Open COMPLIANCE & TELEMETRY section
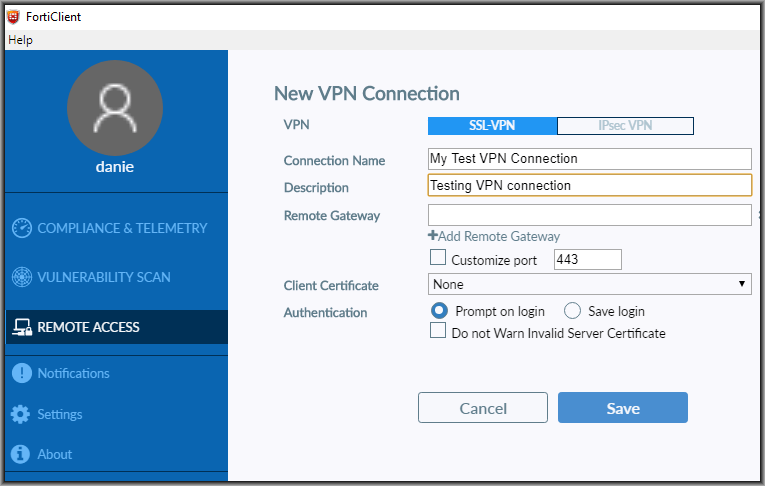This screenshot has width=765, height=486. click(122, 228)
